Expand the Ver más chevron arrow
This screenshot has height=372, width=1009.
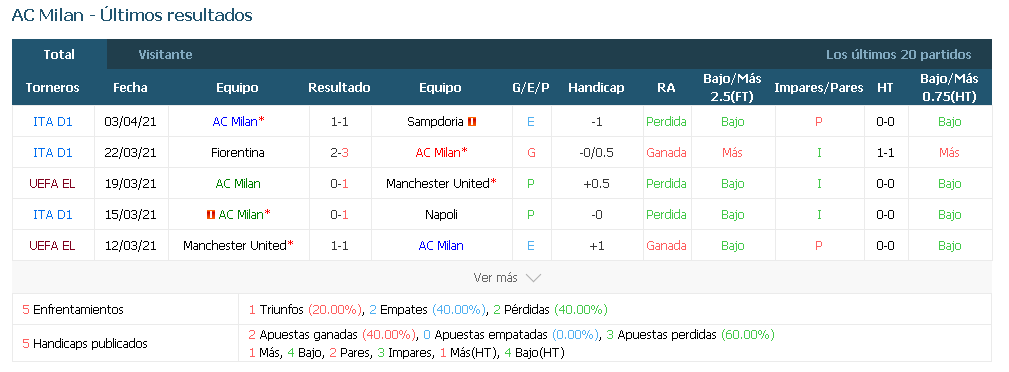tap(533, 278)
